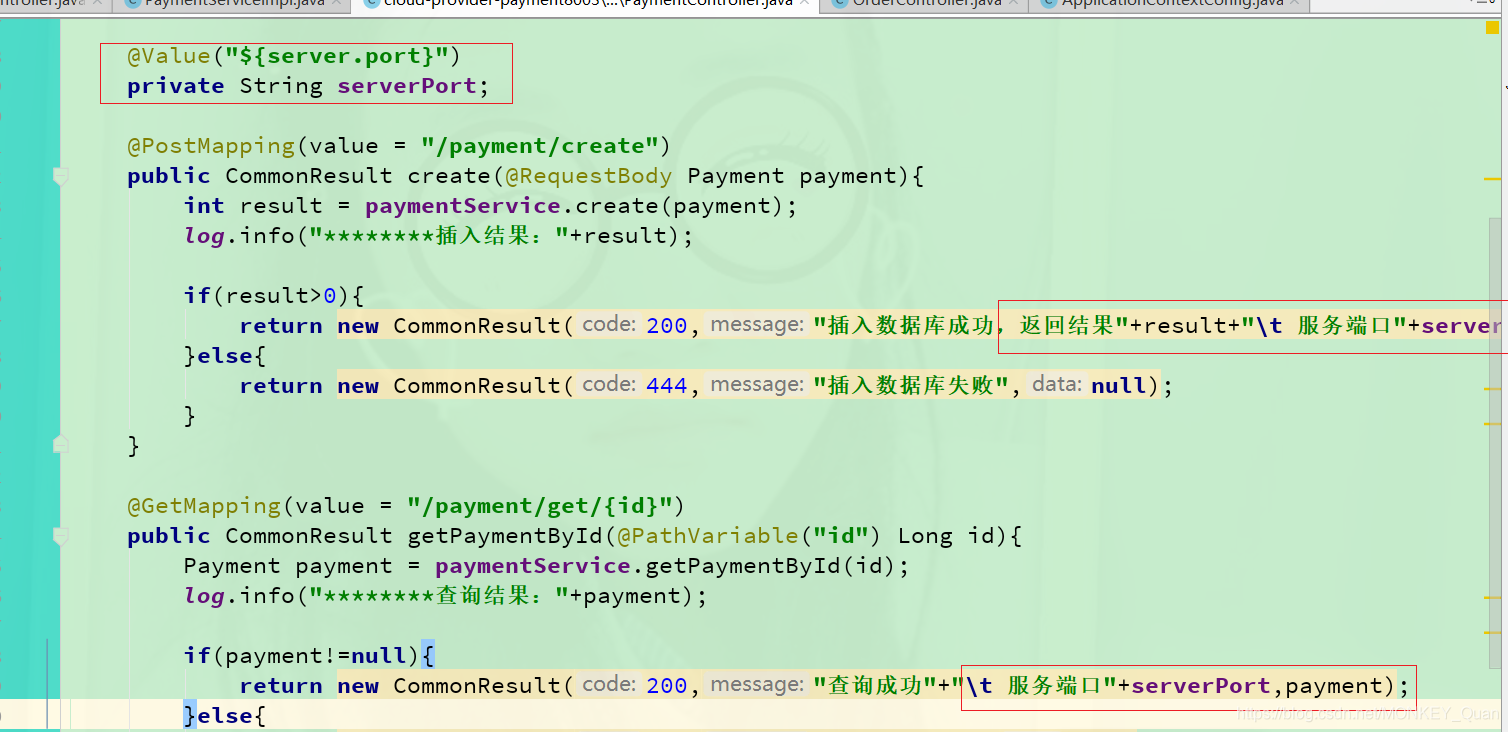Click the @GetMapping annotation

[204, 506]
